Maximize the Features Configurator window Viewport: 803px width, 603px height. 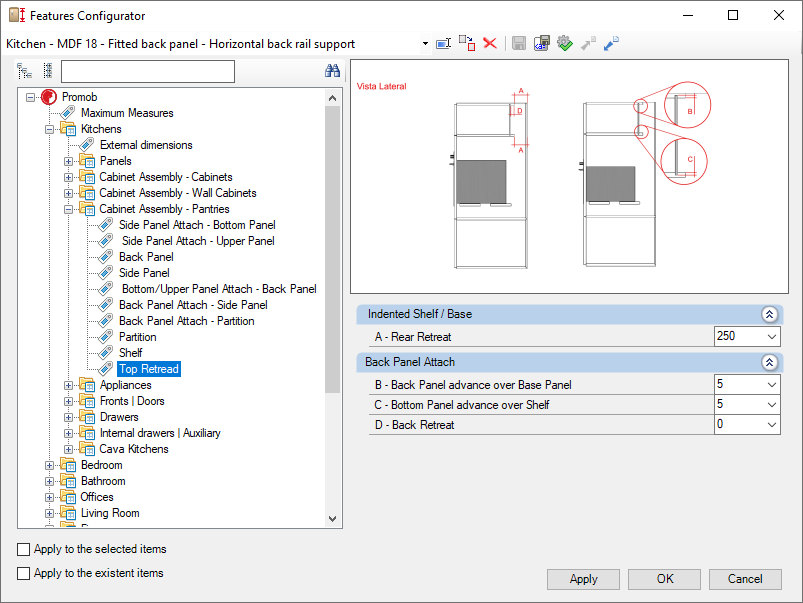[x=733, y=15]
